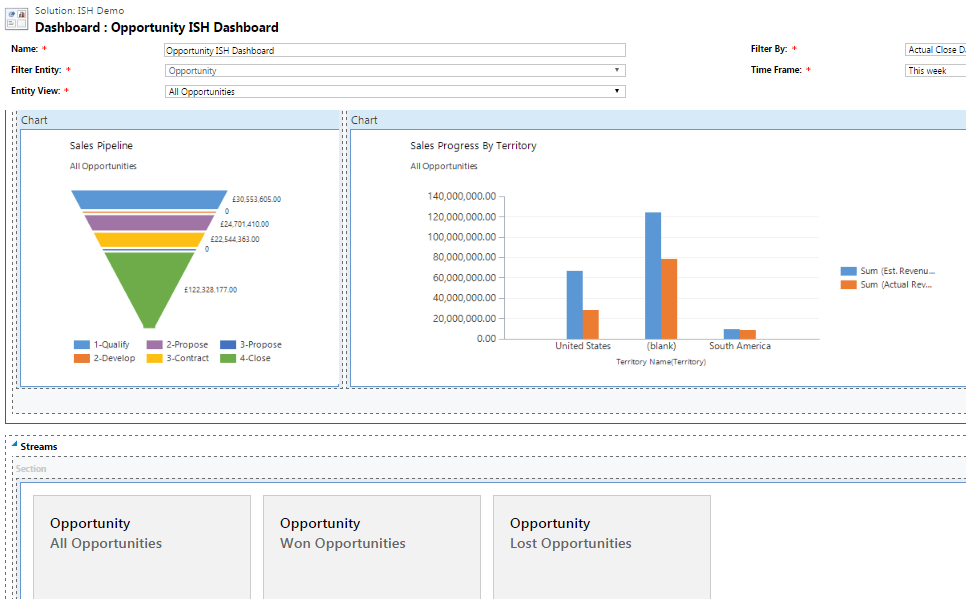Click the Sales Progress By Territory title

click(473, 145)
